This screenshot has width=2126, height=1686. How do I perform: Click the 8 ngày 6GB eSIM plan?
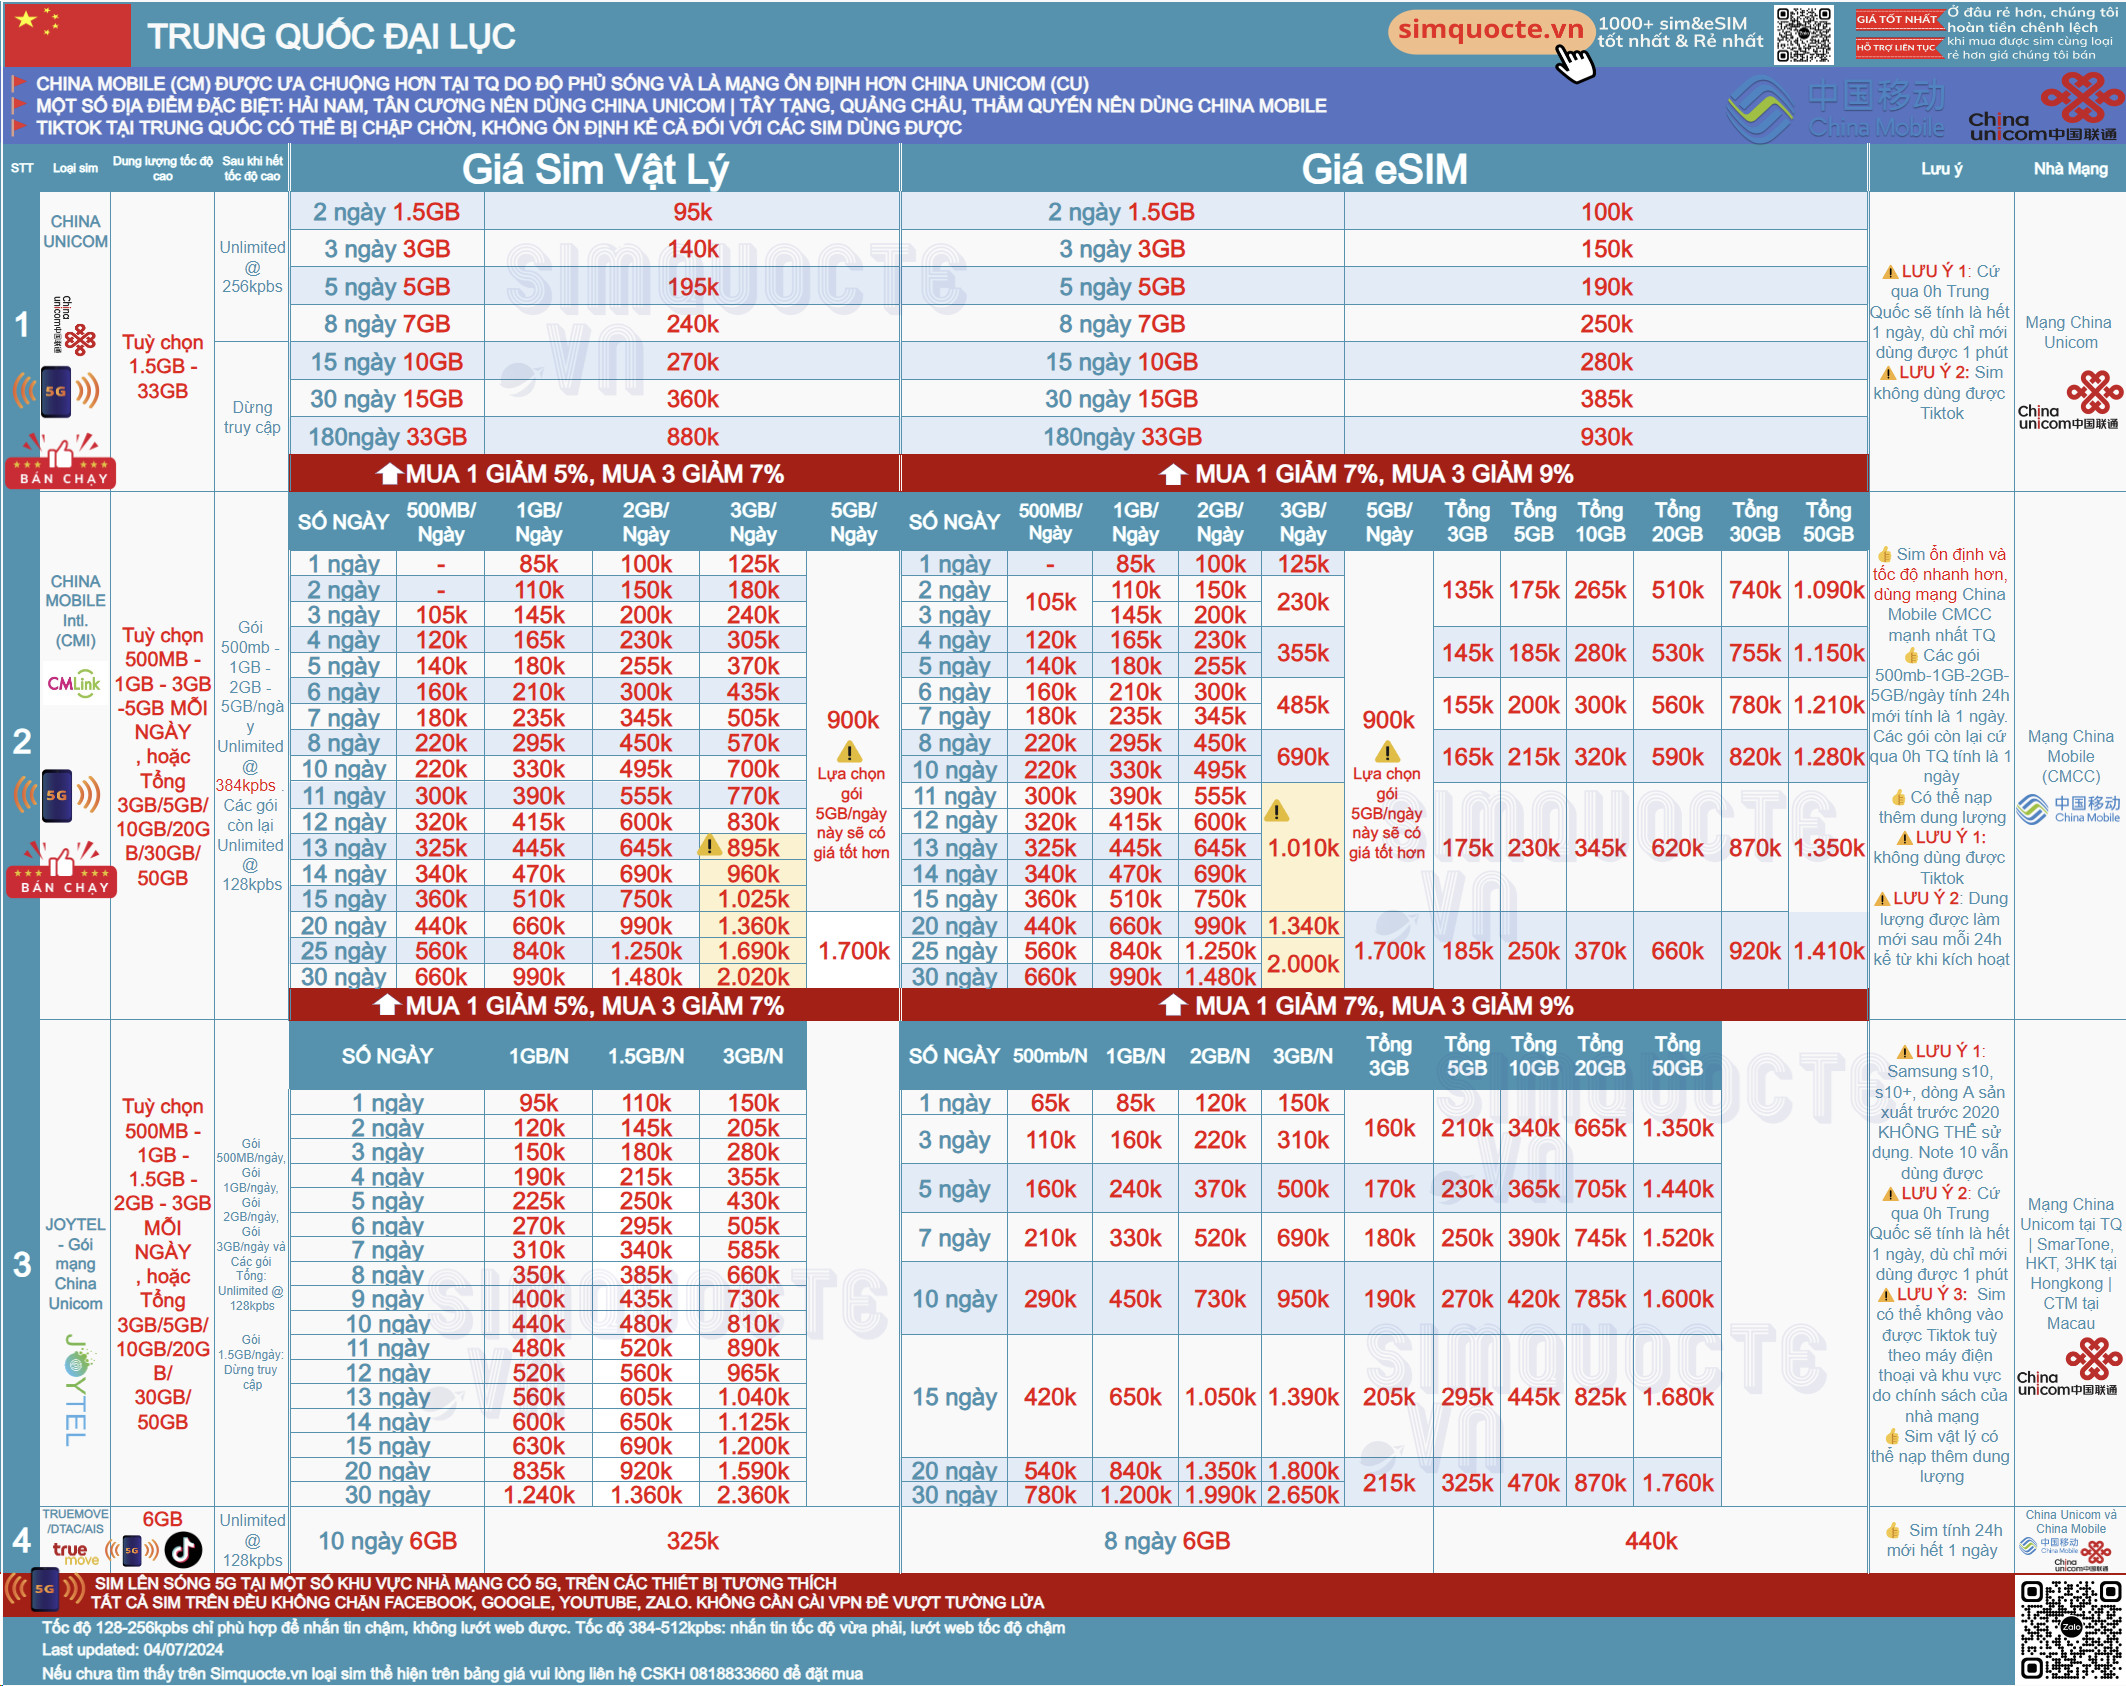click(x=1167, y=1541)
